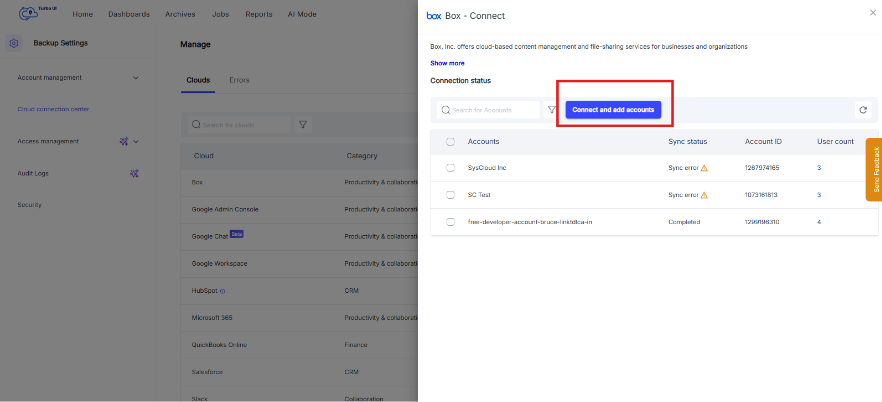Viewport: 882px width, 402px height.
Task: Check the SC Test account checkbox
Action: pos(450,195)
